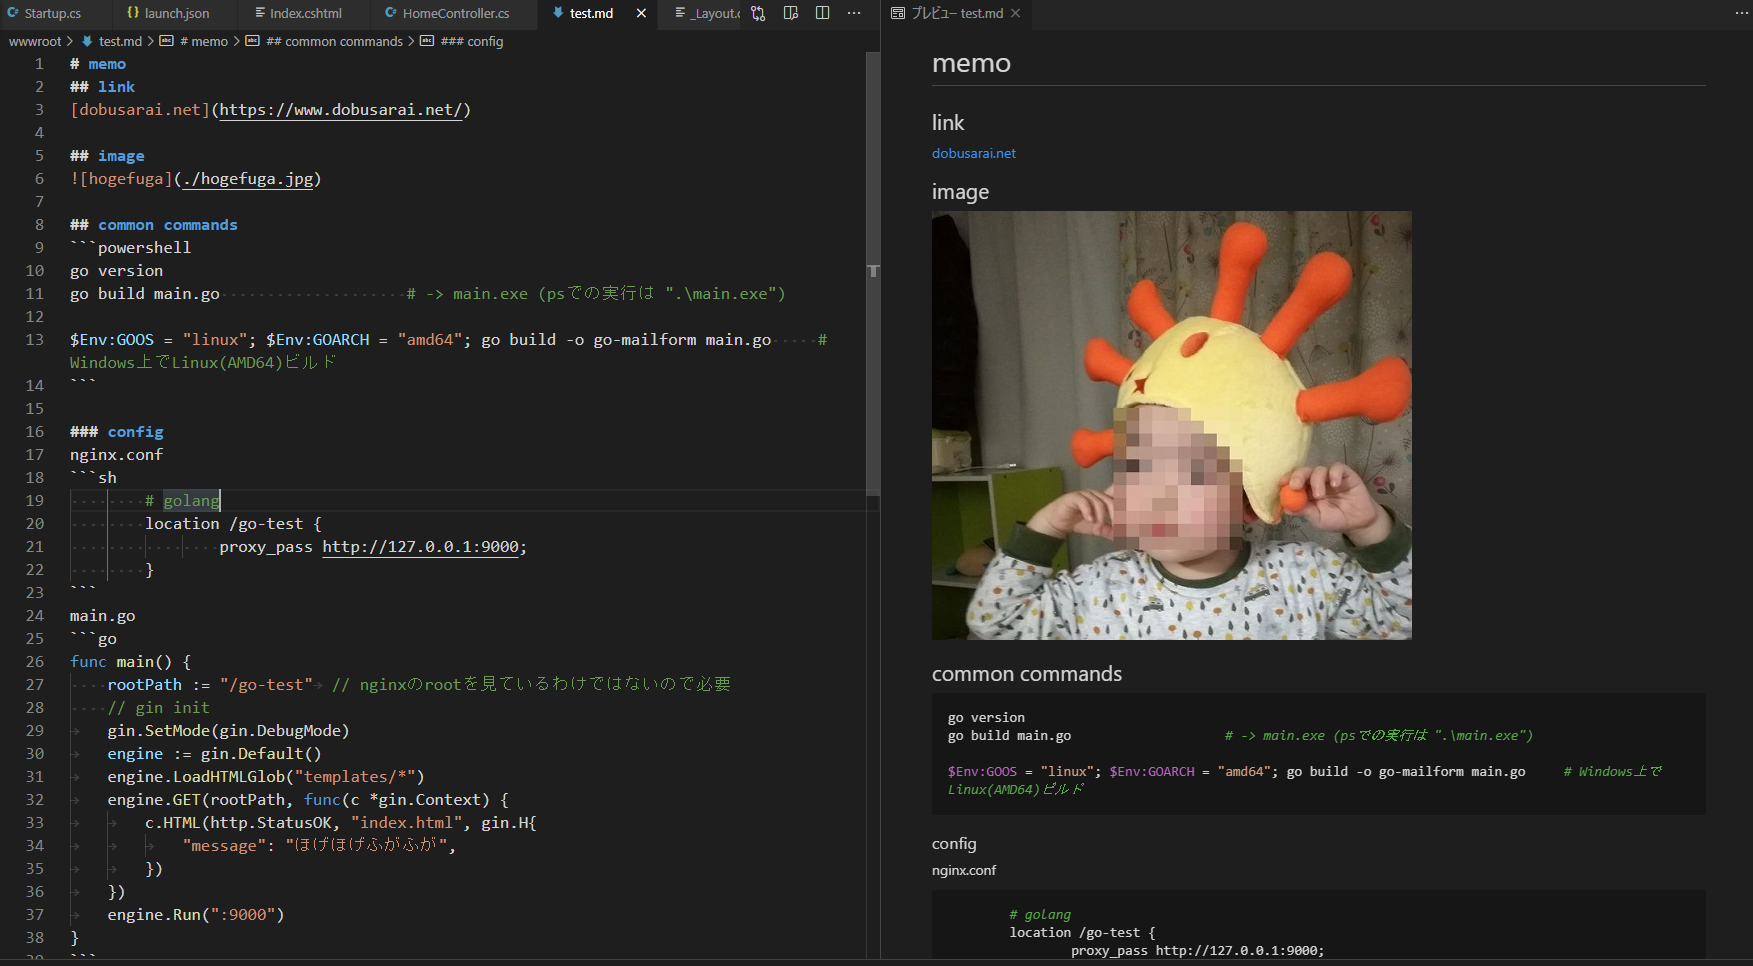1753x966 pixels.
Task: Open the editor more actions menu
Action: (x=854, y=13)
